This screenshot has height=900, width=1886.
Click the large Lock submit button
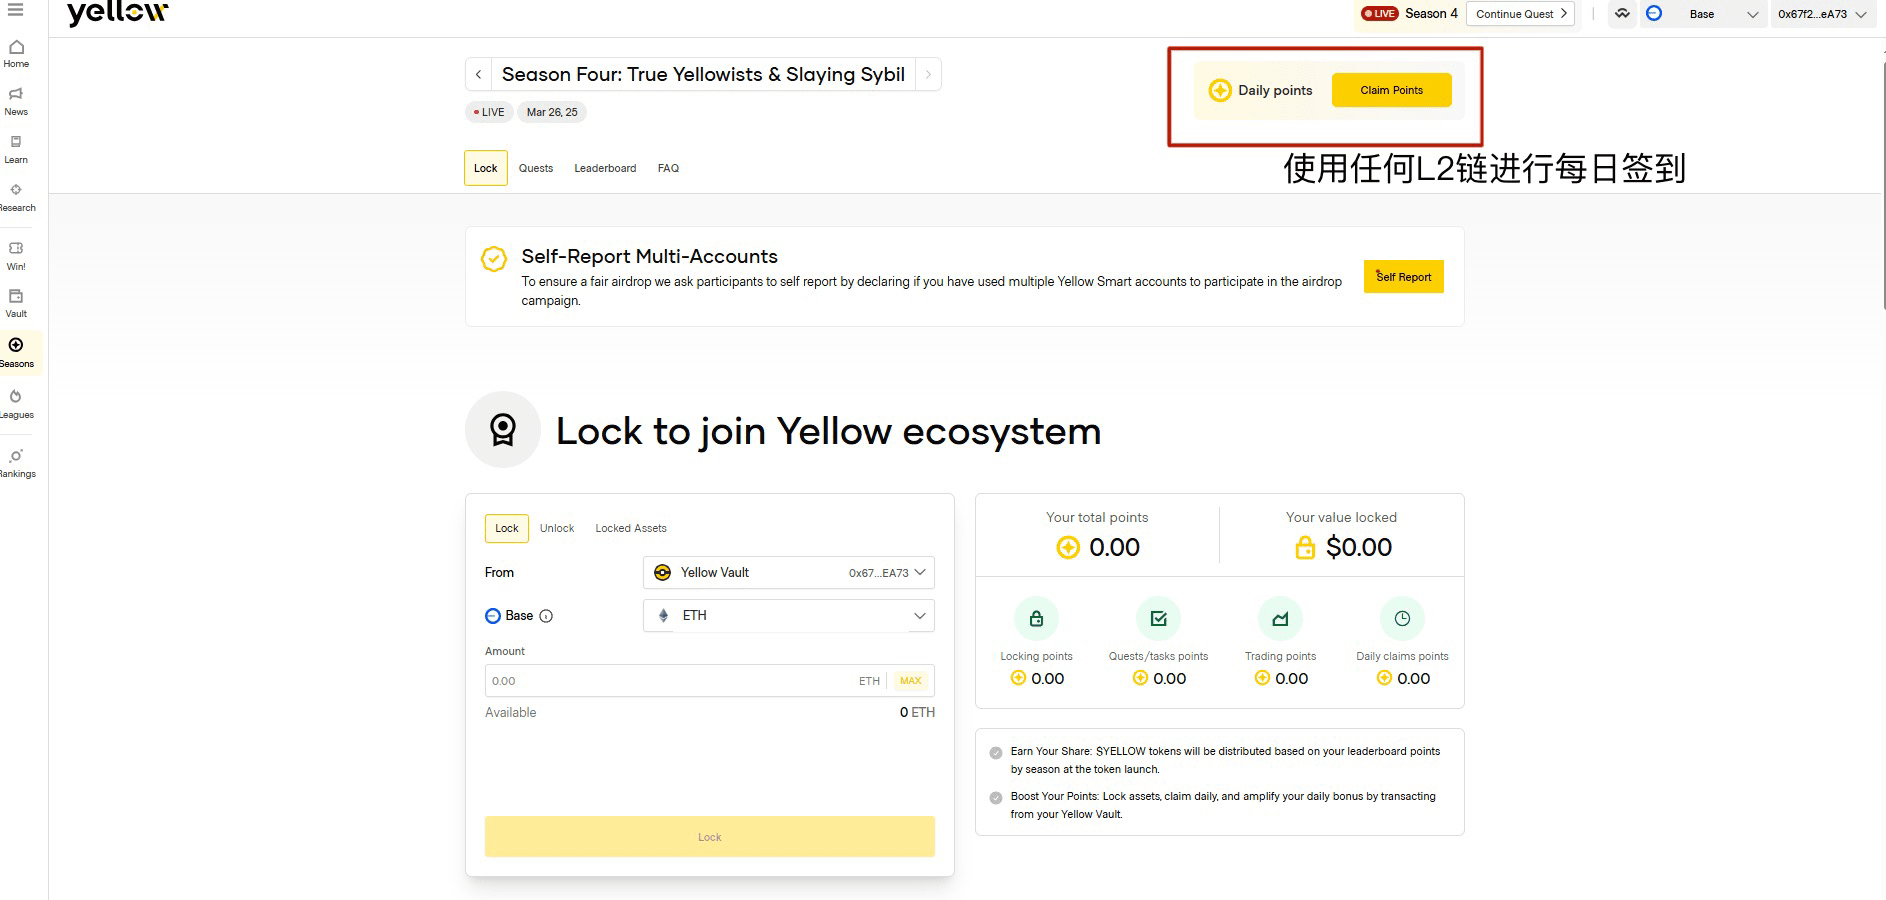tap(710, 837)
